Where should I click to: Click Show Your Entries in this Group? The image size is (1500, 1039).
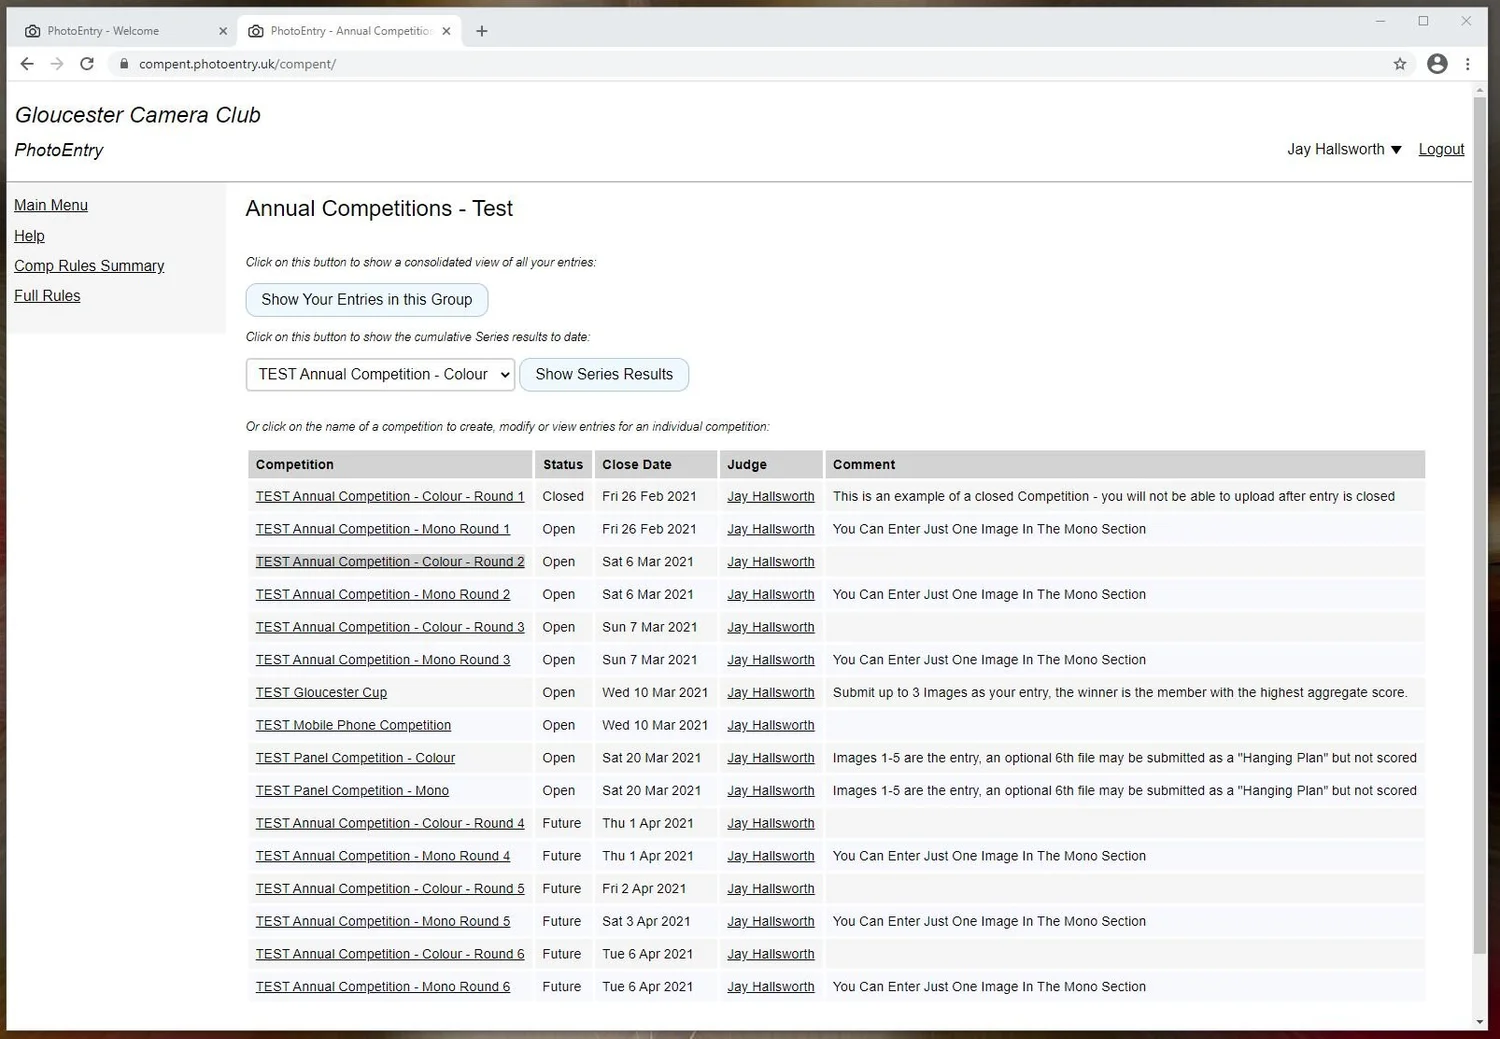(367, 300)
